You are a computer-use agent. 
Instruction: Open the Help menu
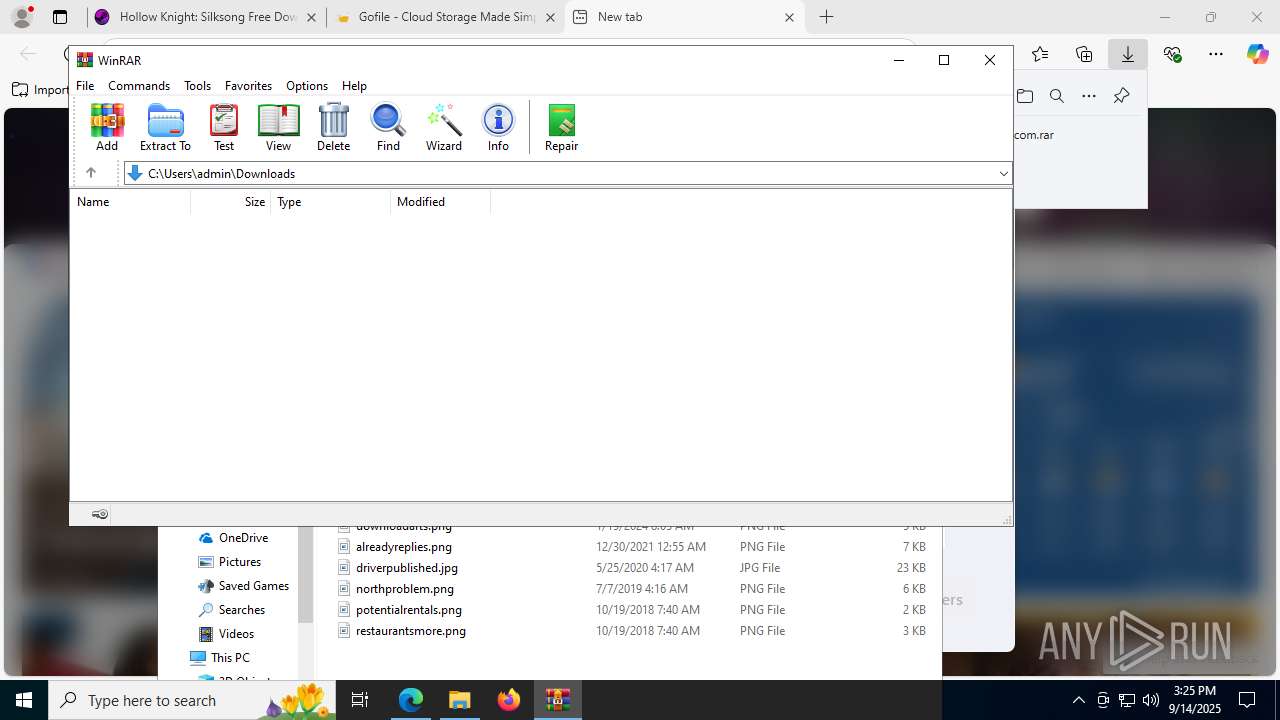pos(354,86)
